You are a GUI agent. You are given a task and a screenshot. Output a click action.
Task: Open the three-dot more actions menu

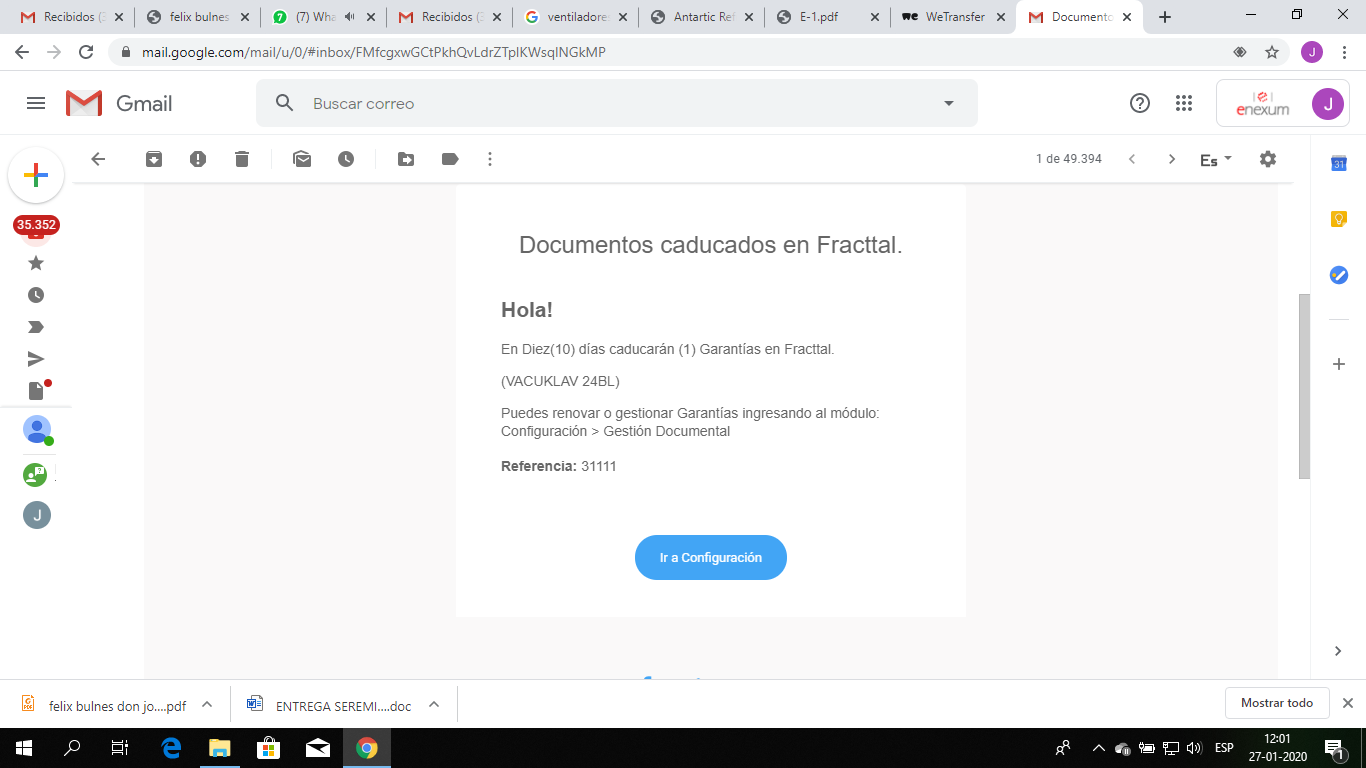pyautogui.click(x=490, y=159)
